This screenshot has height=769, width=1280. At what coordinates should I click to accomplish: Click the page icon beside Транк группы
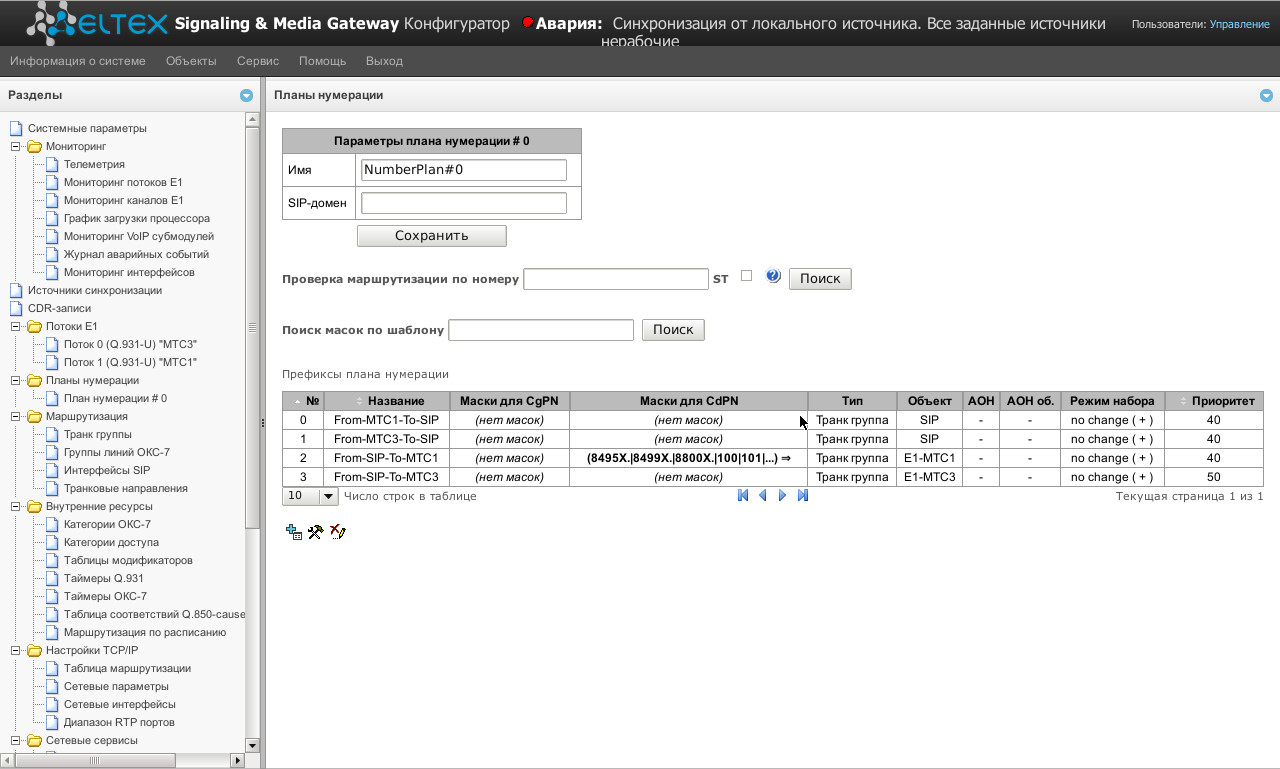tap(52, 434)
